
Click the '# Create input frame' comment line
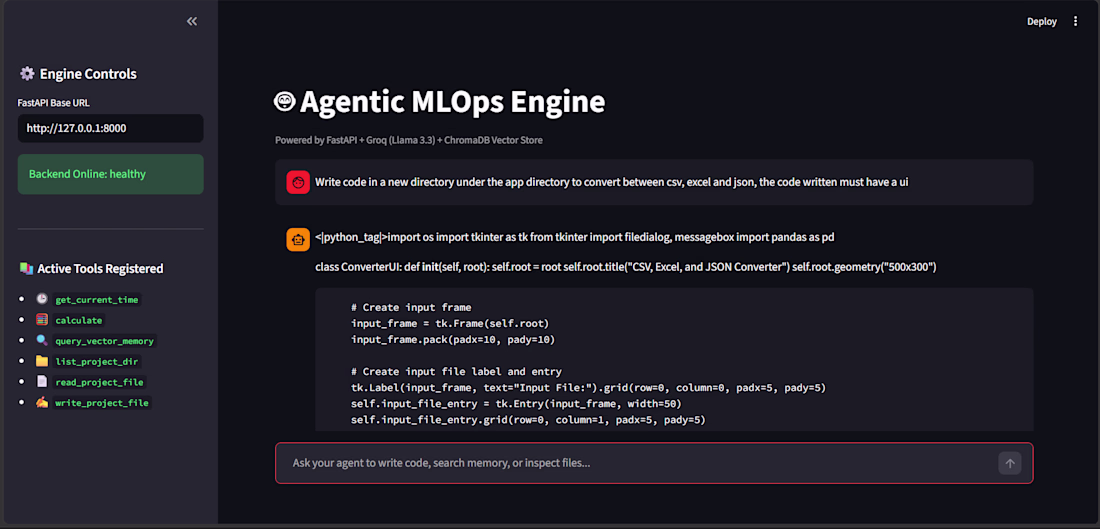pyautogui.click(x=411, y=307)
